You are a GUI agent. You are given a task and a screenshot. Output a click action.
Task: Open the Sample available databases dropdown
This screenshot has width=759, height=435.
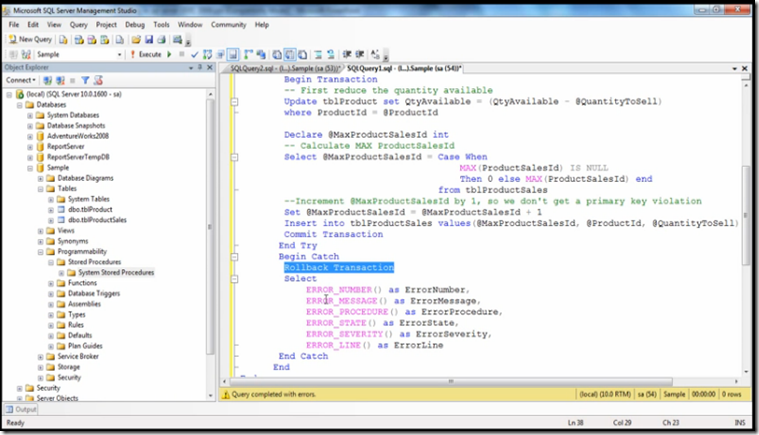119,55
